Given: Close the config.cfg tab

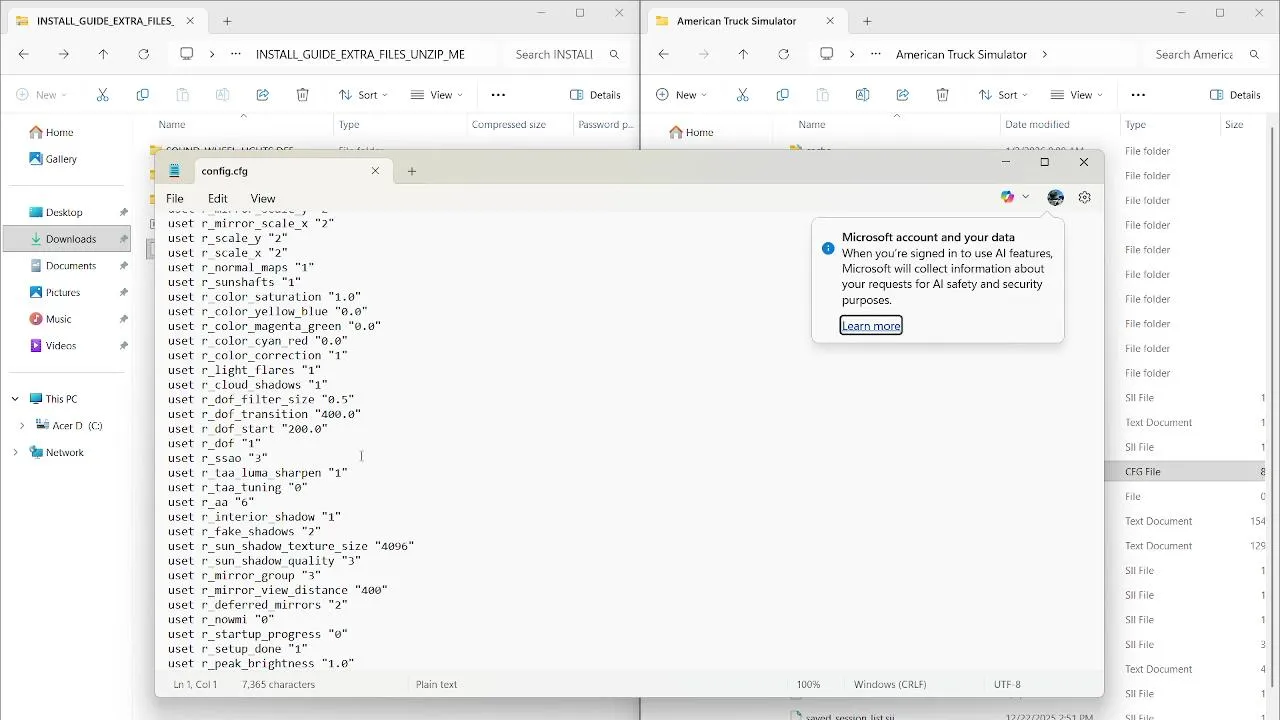Looking at the screenshot, I should pyautogui.click(x=375, y=171).
